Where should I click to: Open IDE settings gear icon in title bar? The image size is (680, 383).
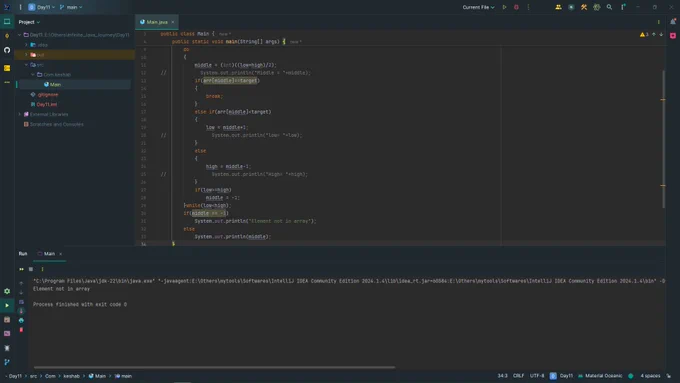click(597, 7)
